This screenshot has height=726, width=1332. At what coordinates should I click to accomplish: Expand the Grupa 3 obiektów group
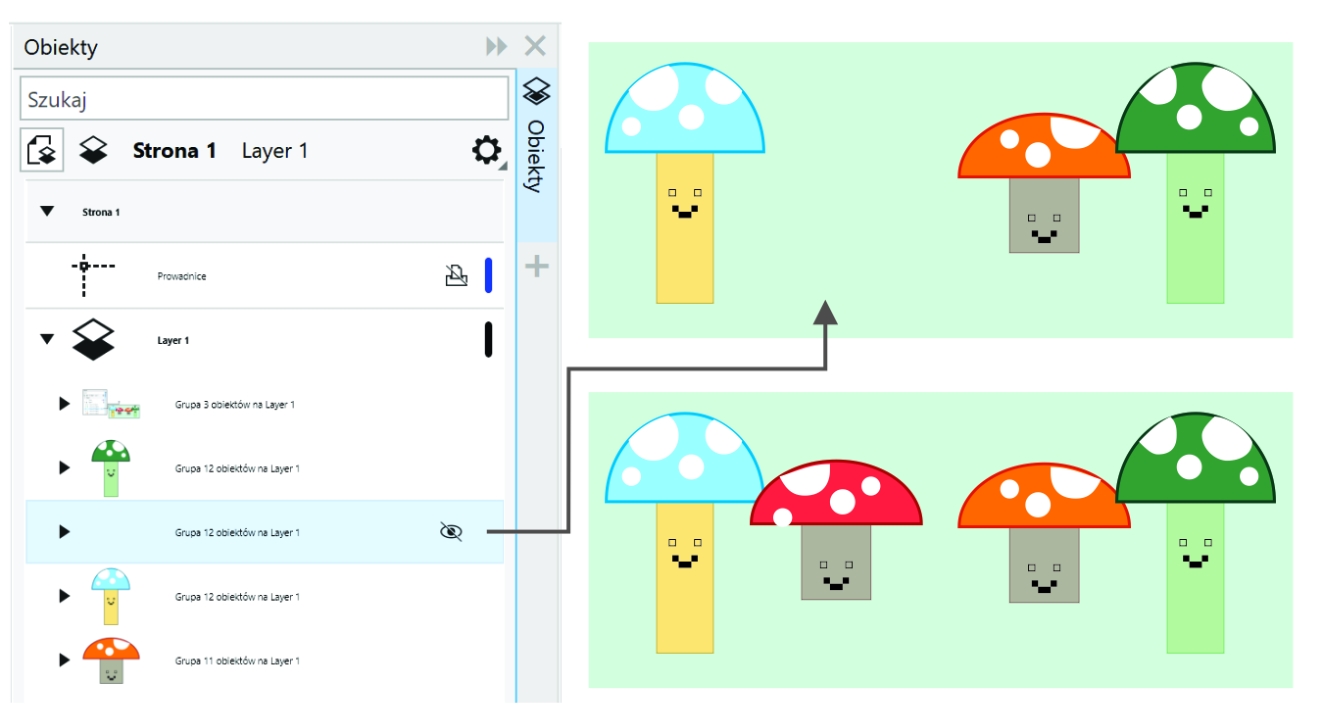(65, 404)
